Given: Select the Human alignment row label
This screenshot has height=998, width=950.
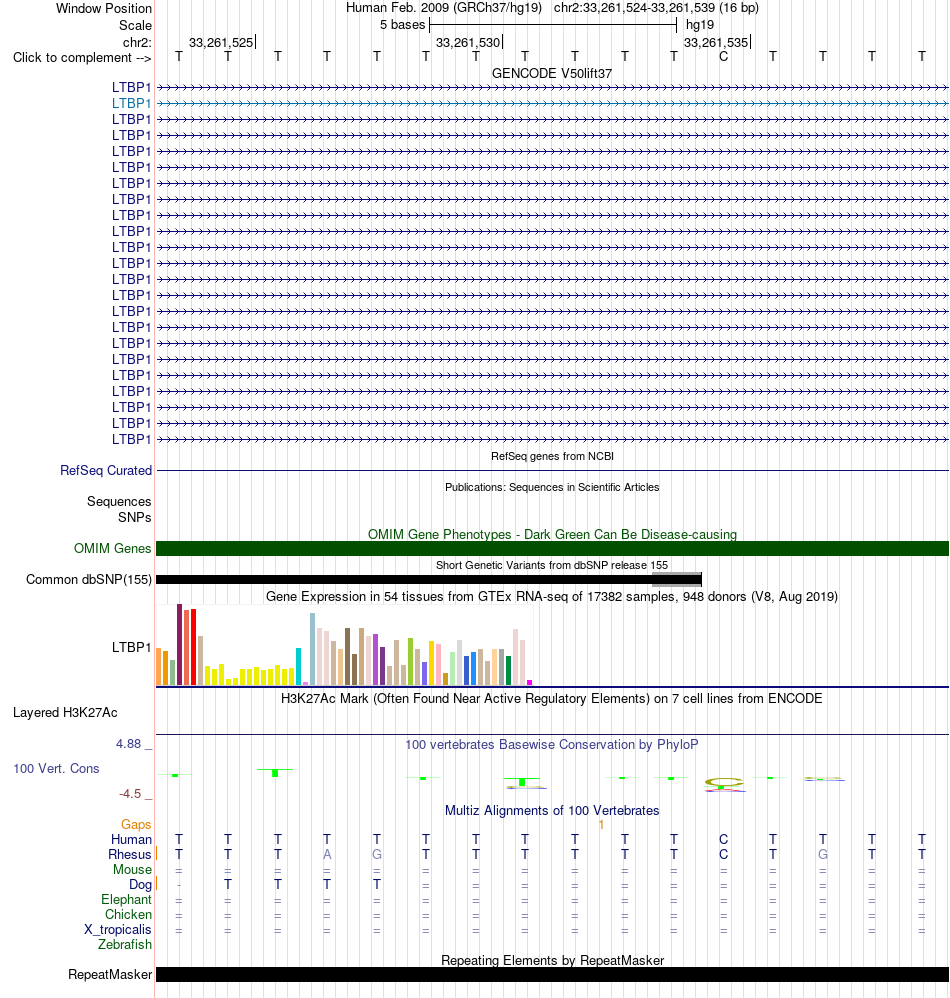Looking at the screenshot, I should pos(131,840).
